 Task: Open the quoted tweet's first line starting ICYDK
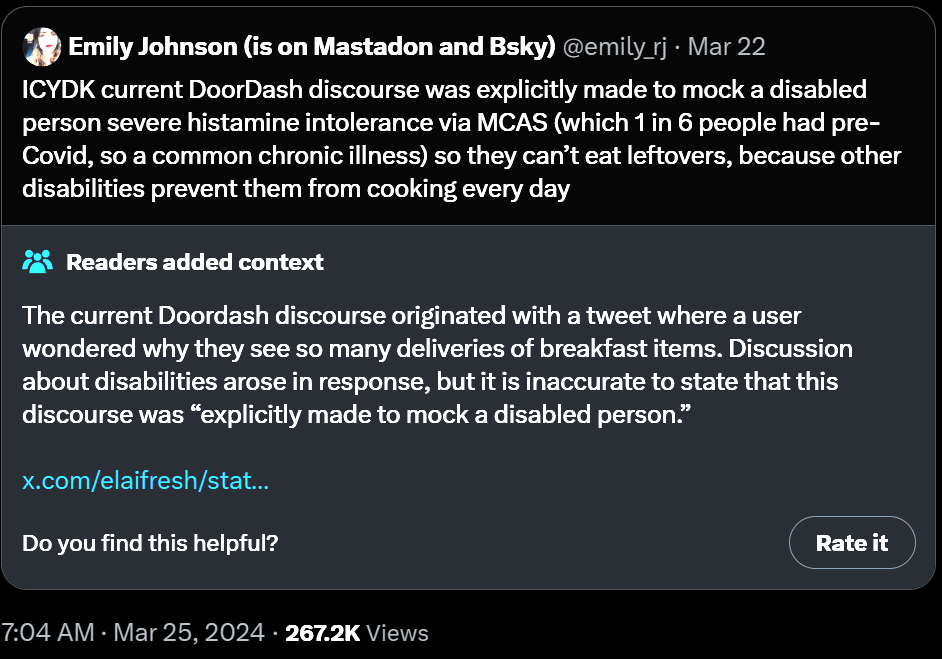pyautogui.click(x=445, y=90)
